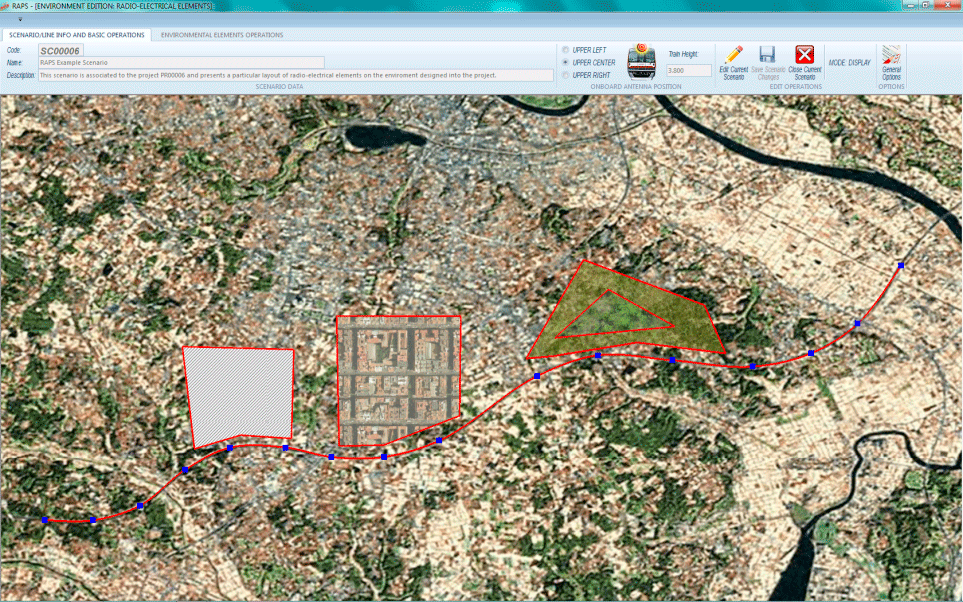Select the Upper Right antenna position
The height and width of the screenshot is (602, 963).
(x=567, y=75)
